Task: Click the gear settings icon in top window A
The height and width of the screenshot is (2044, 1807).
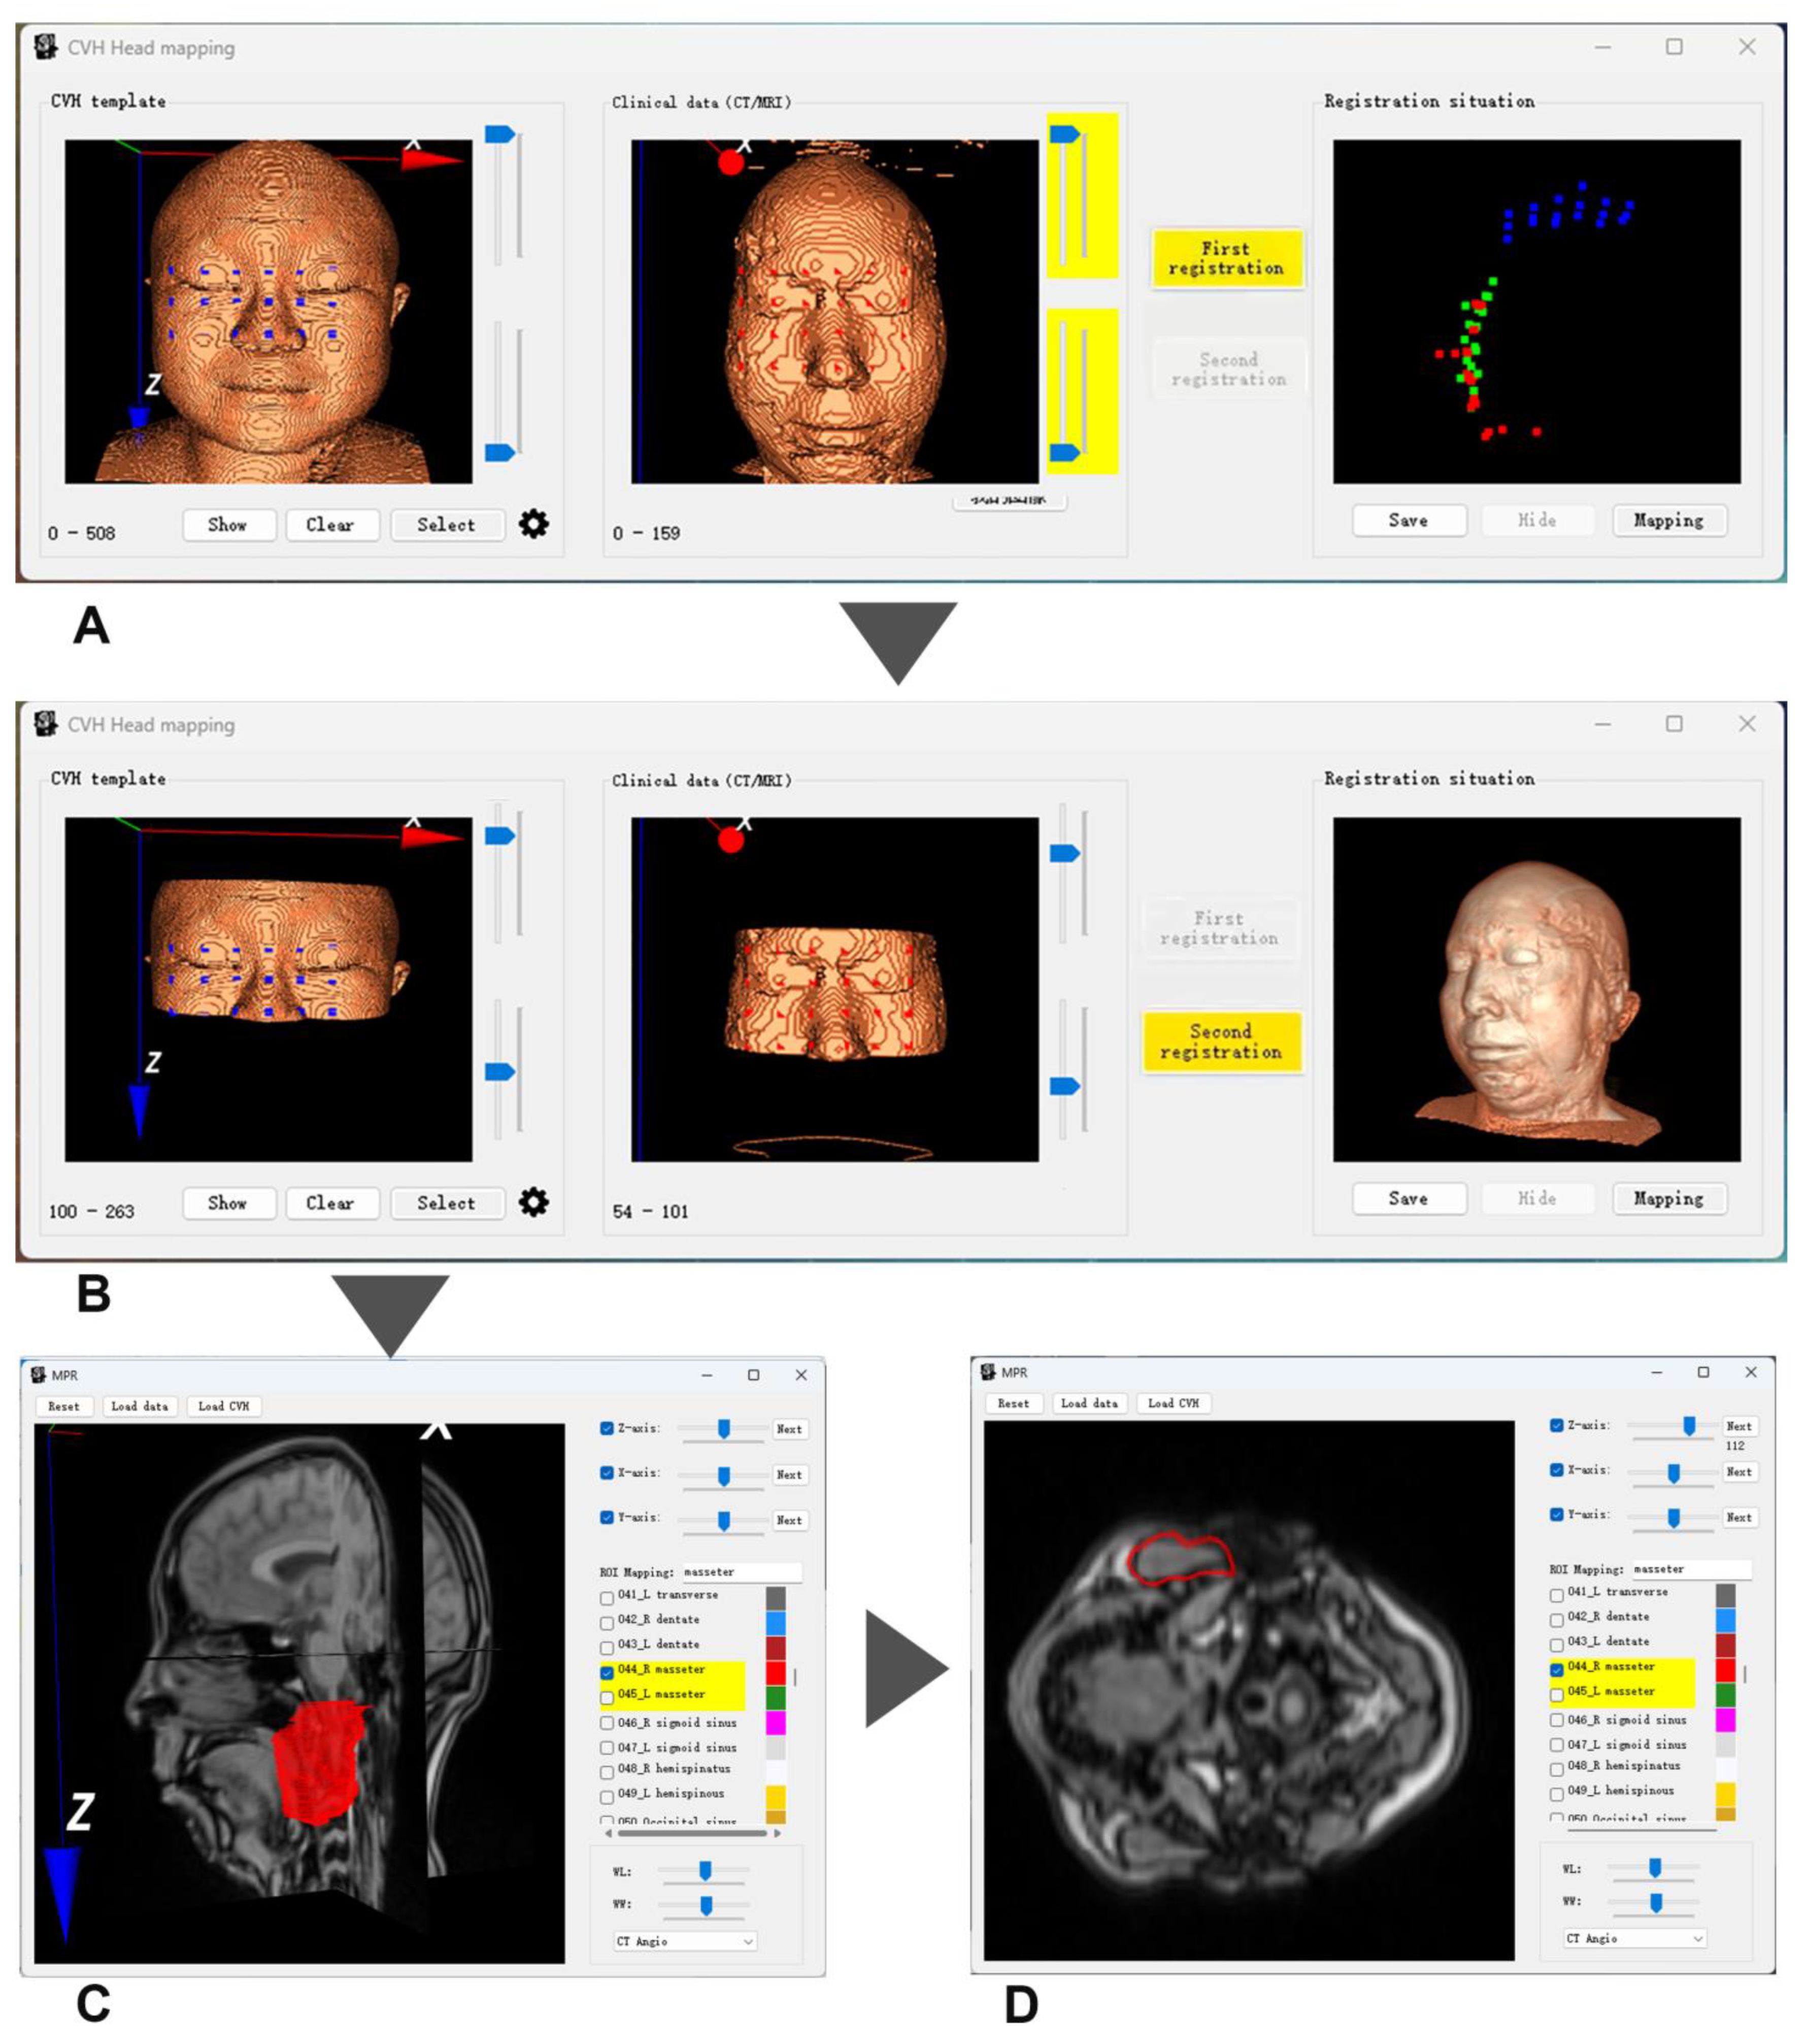Action: coord(533,523)
